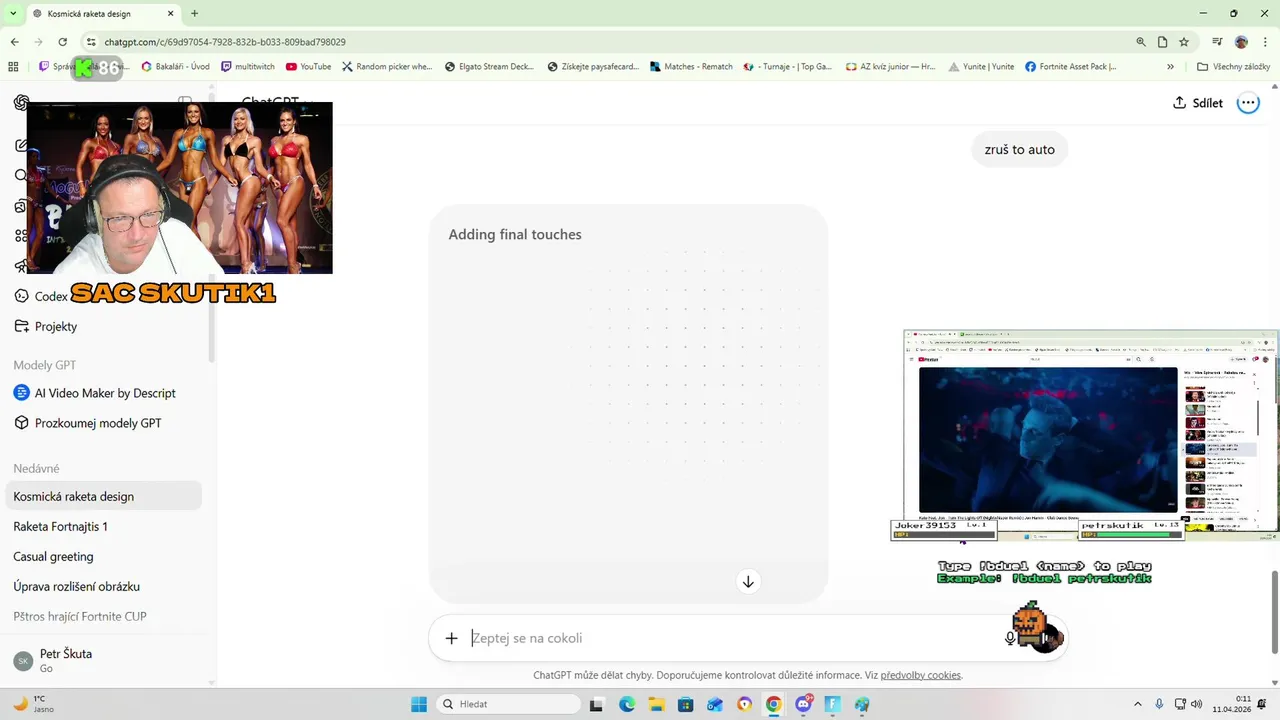Click the Sdílet share button

(x=1198, y=103)
